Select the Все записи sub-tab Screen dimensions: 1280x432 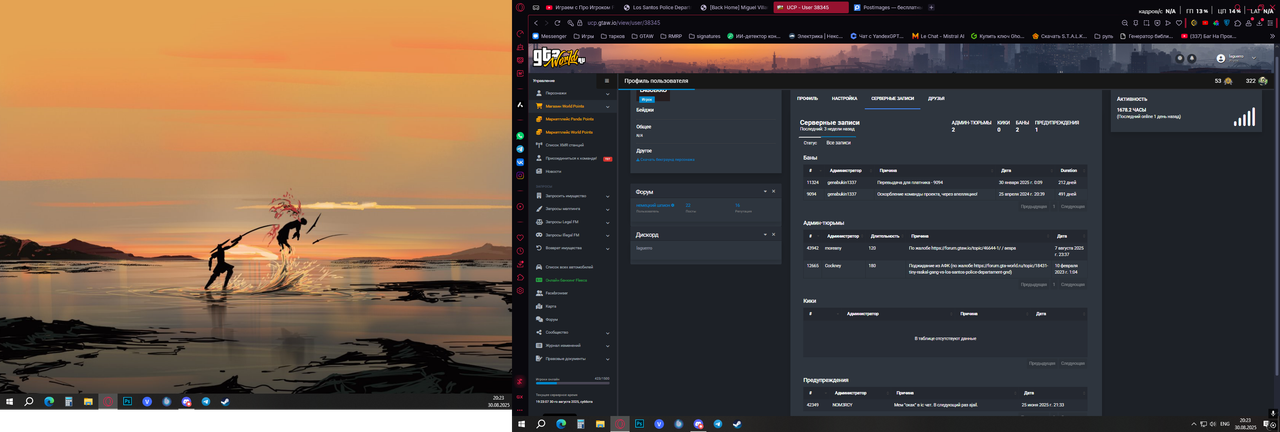838,143
